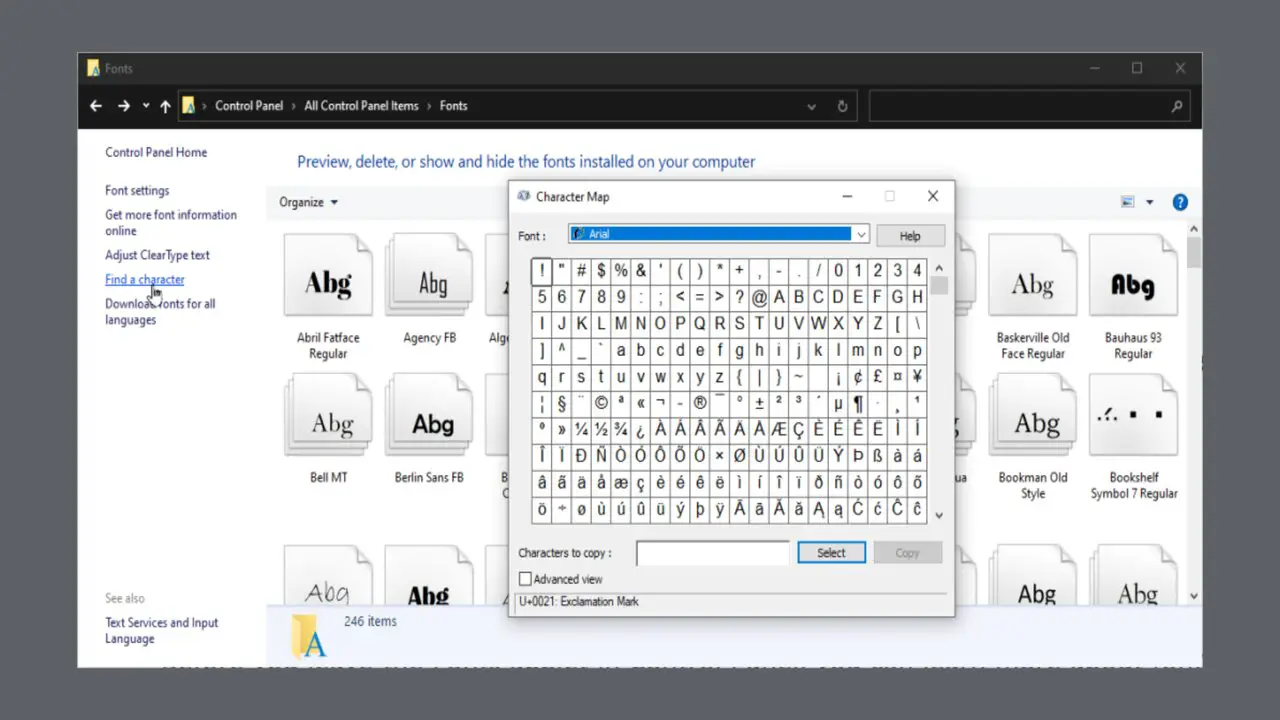Click character grid scroll down arrow
The image size is (1280, 720).
(938, 516)
